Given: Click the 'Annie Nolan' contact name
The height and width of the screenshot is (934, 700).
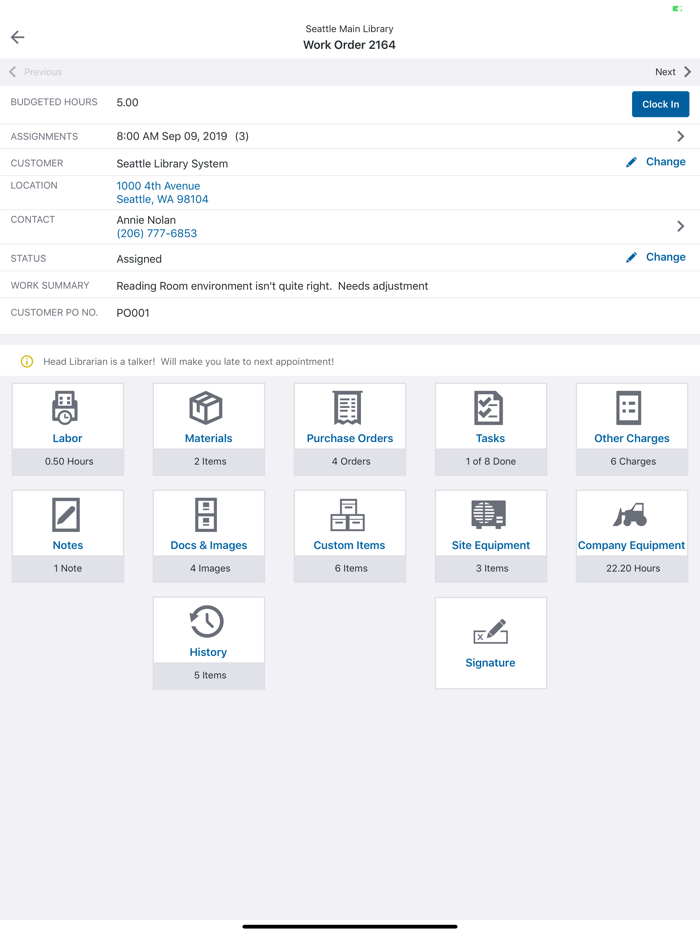Looking at the screenshot, I should pyautogui.click(x=146, y=220).
